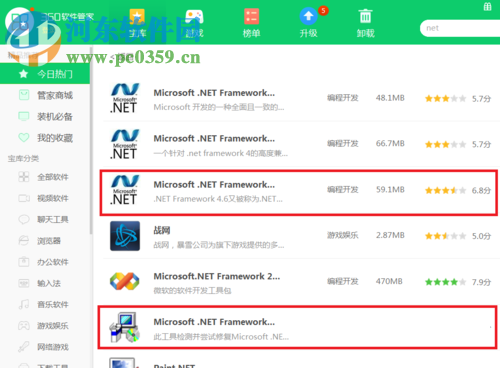
Task: Select the 音乐软件 category
Action: coord(53,305)
